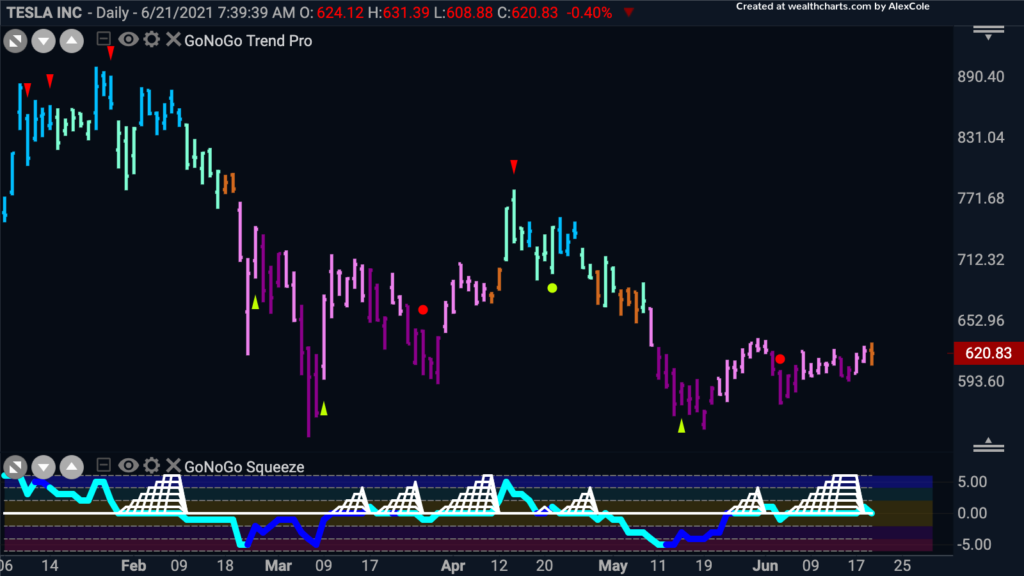This screenshot has height=576, width=1024.
Task: Click the -0.40% change value
Action: [589, 12]
